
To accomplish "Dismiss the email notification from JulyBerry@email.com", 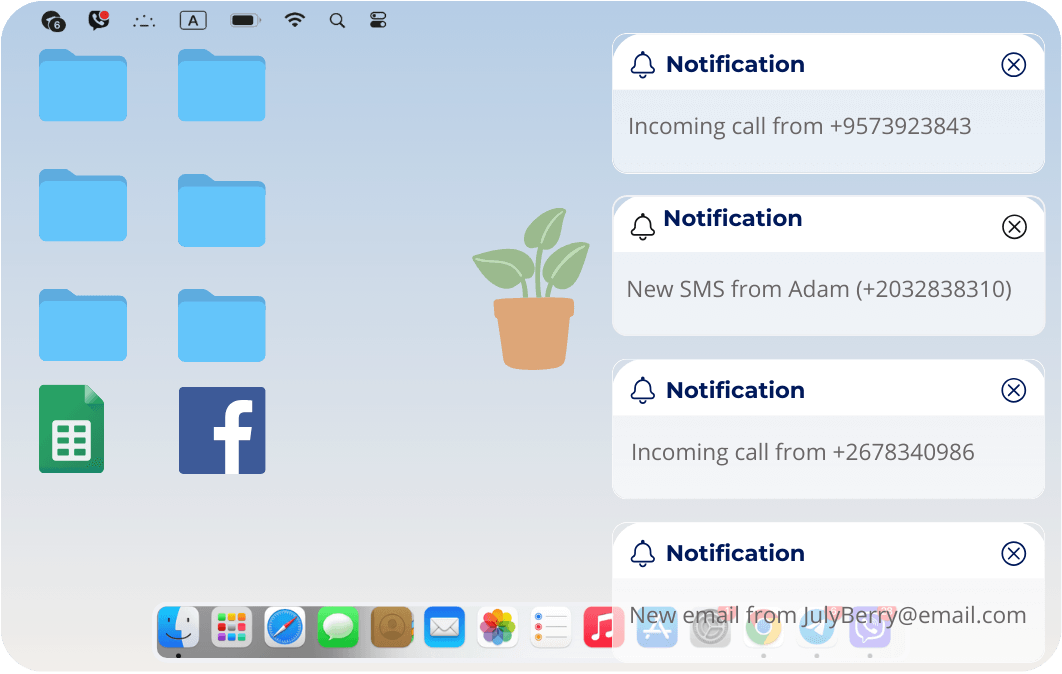I will click(1014, 553).
